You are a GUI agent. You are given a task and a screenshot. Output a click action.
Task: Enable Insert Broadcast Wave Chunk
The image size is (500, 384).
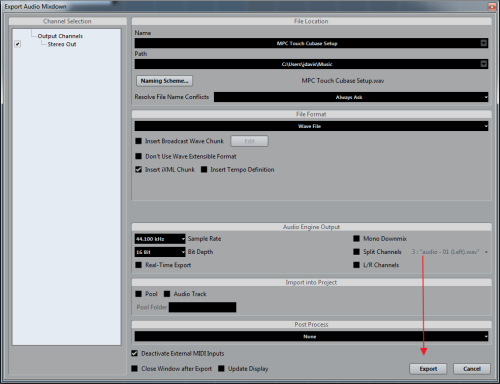(138, 141)
